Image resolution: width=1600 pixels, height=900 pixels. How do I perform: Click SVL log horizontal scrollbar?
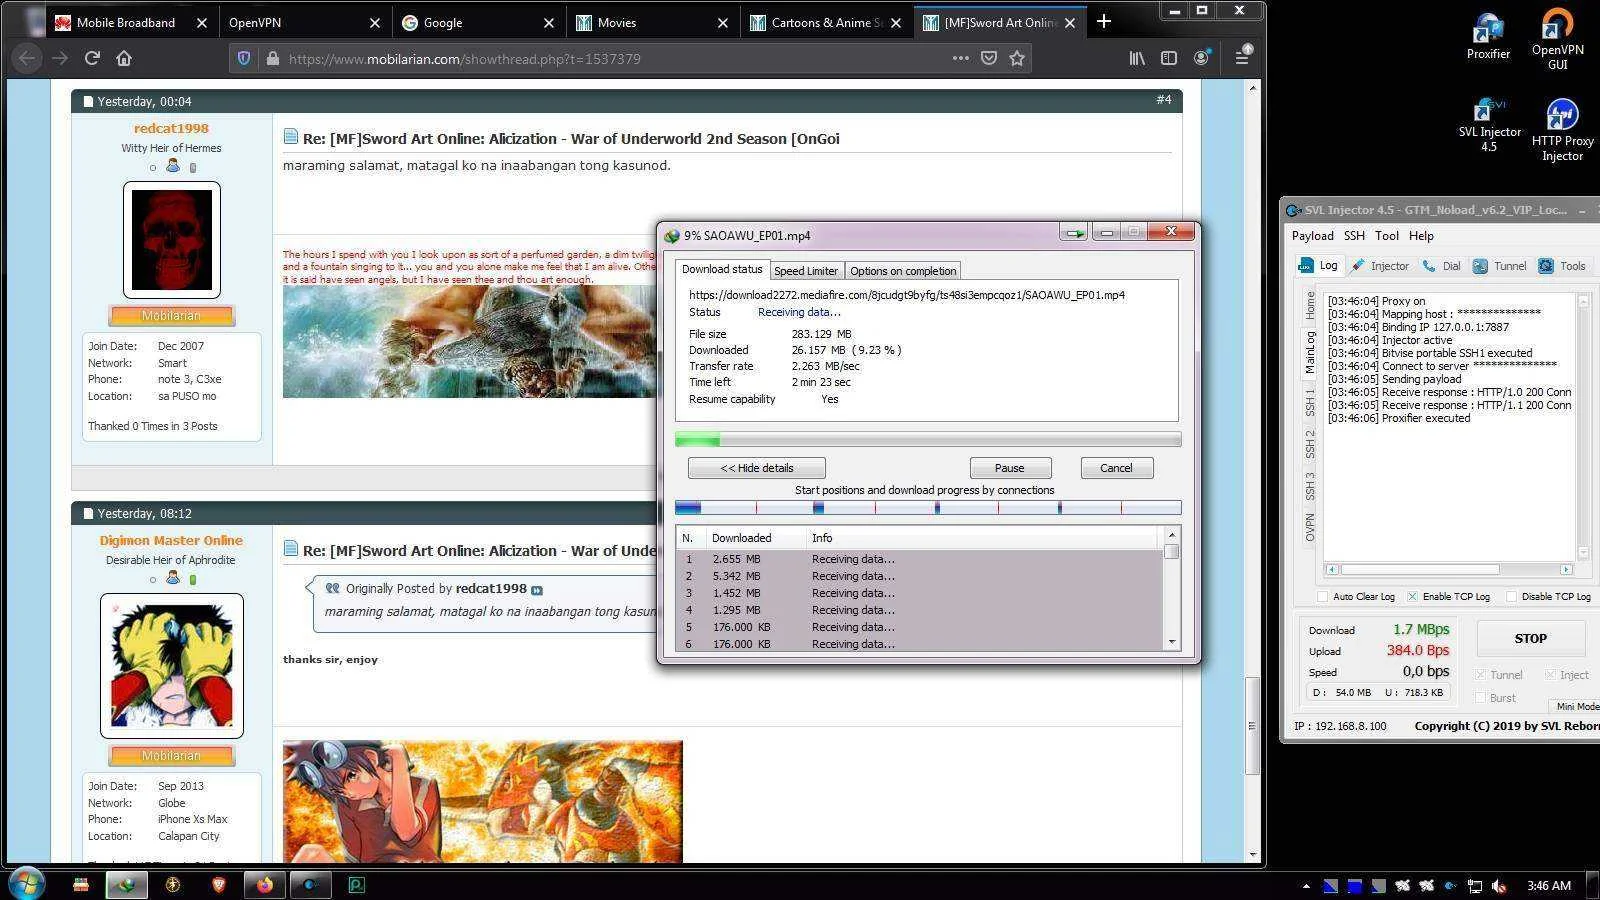[x=1449, y=569]
